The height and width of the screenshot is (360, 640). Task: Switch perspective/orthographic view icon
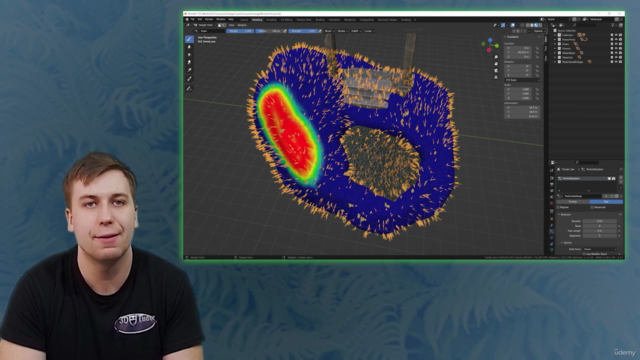[x=496, y=77]
